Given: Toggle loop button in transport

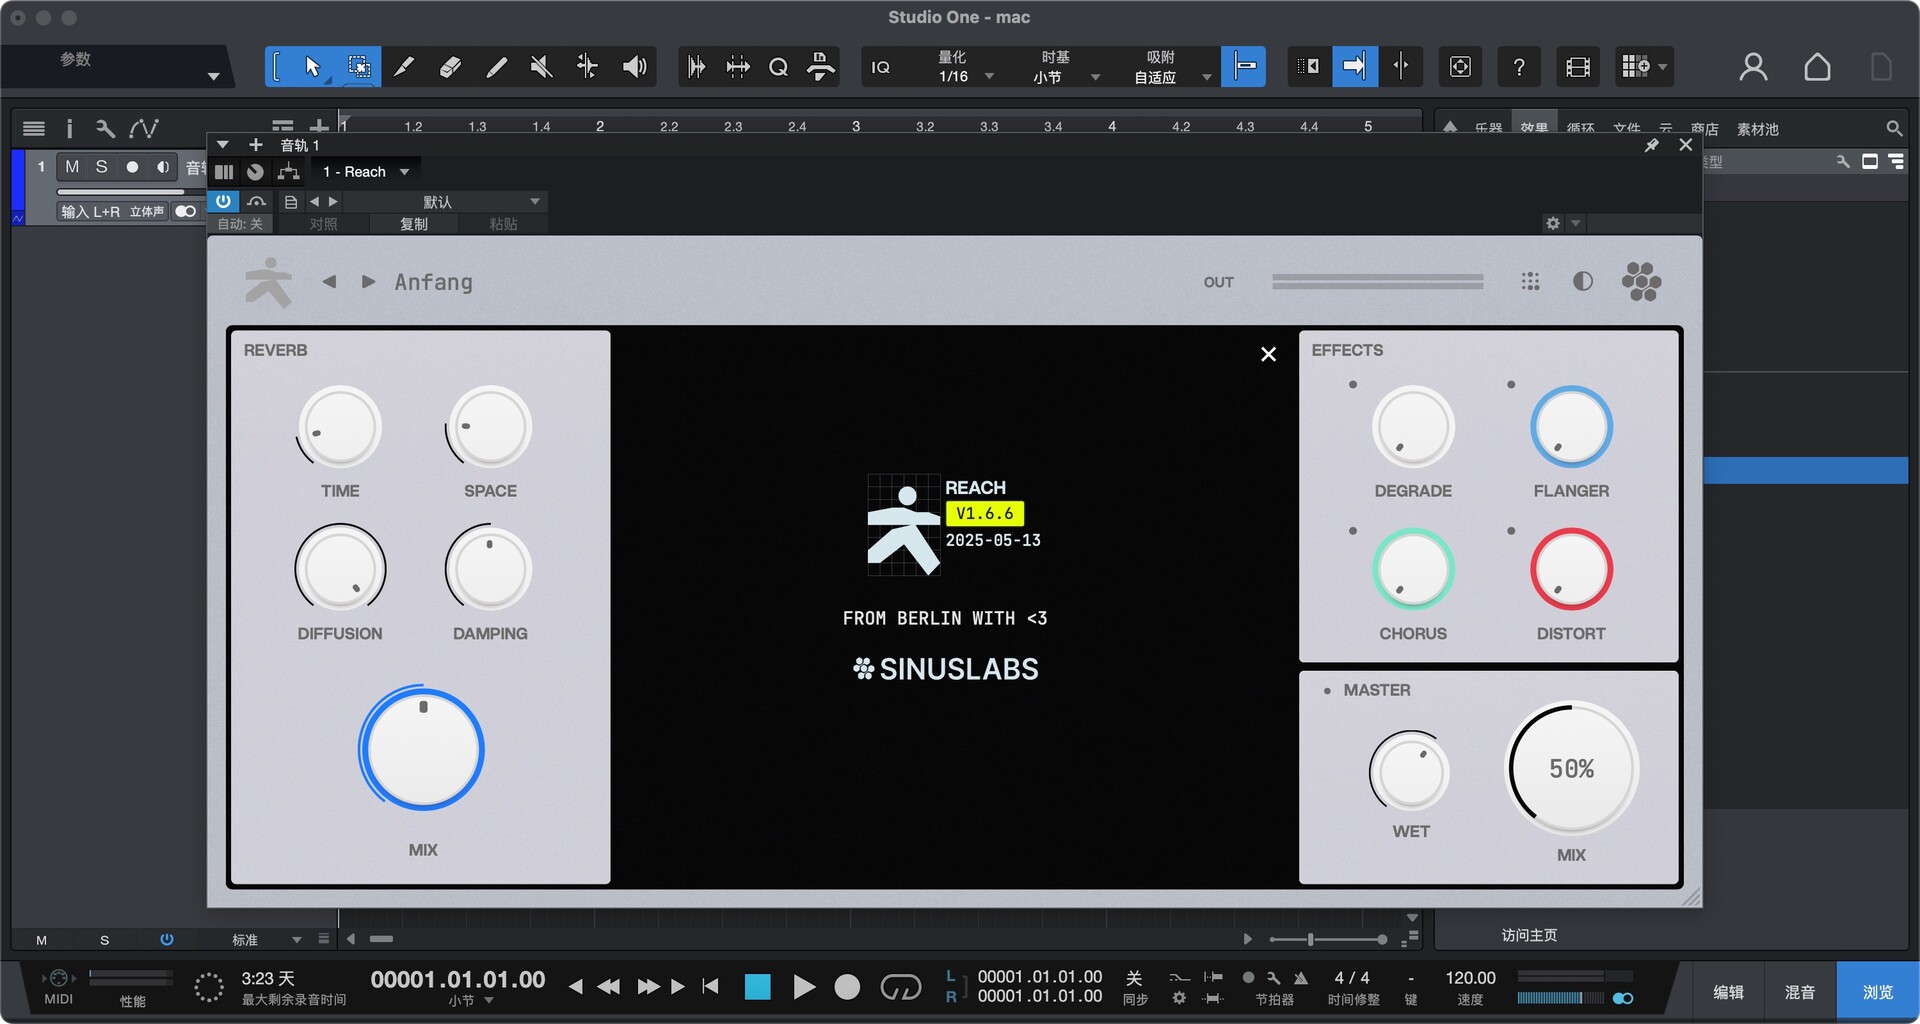Looking at the screenshot, I should pyautogui.click(x=900, y=987).
